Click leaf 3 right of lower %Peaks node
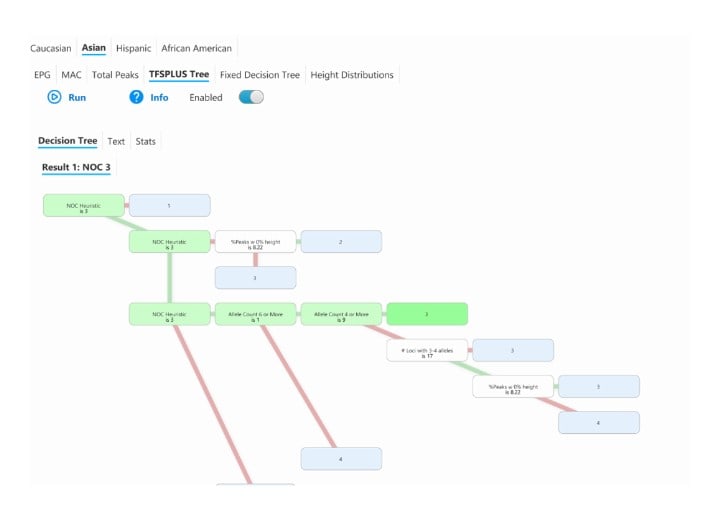 point(599,386)
